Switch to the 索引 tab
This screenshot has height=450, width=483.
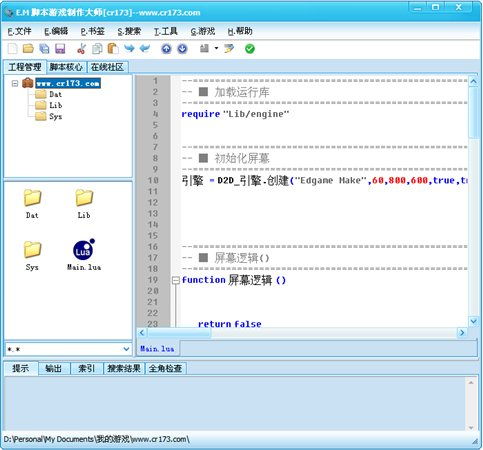(87, 368)
